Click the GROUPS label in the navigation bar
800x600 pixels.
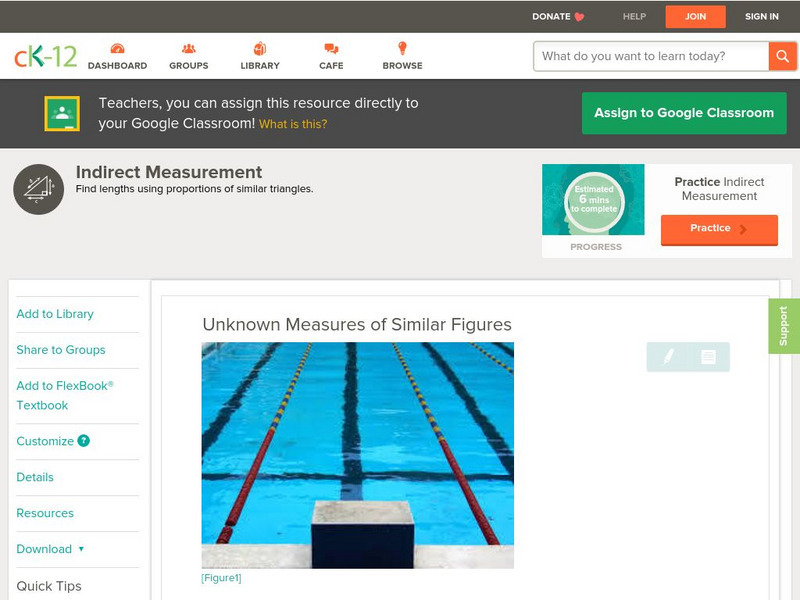pos(189,66)
